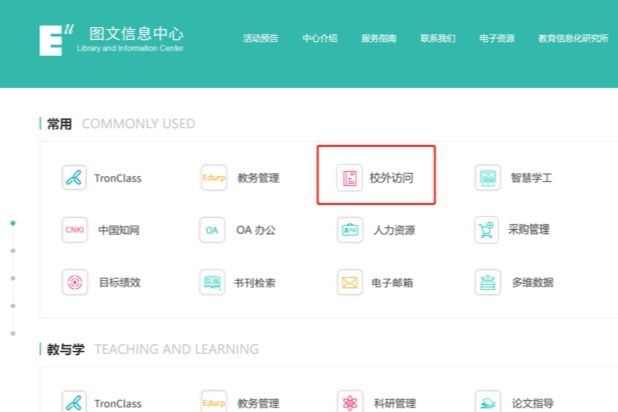This screenshot has height=412, width=618.
Task: Open 活动预告 in the top navigation
Action: pos(261,38)
